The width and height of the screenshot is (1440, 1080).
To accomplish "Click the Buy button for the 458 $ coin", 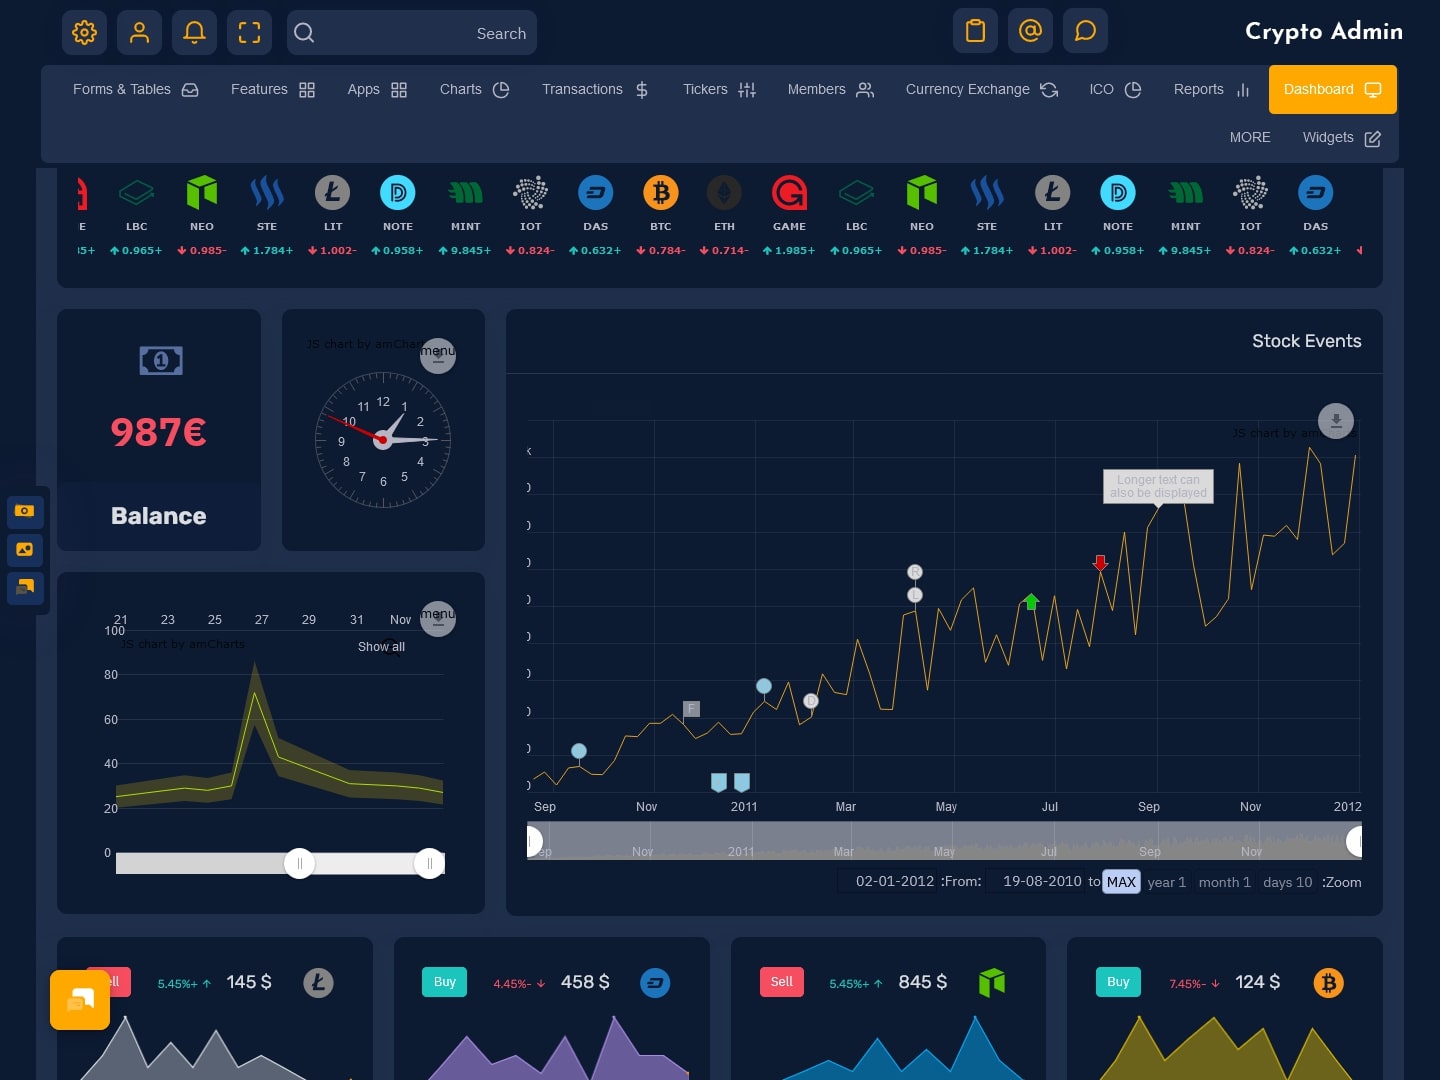I will click(444, 982).
